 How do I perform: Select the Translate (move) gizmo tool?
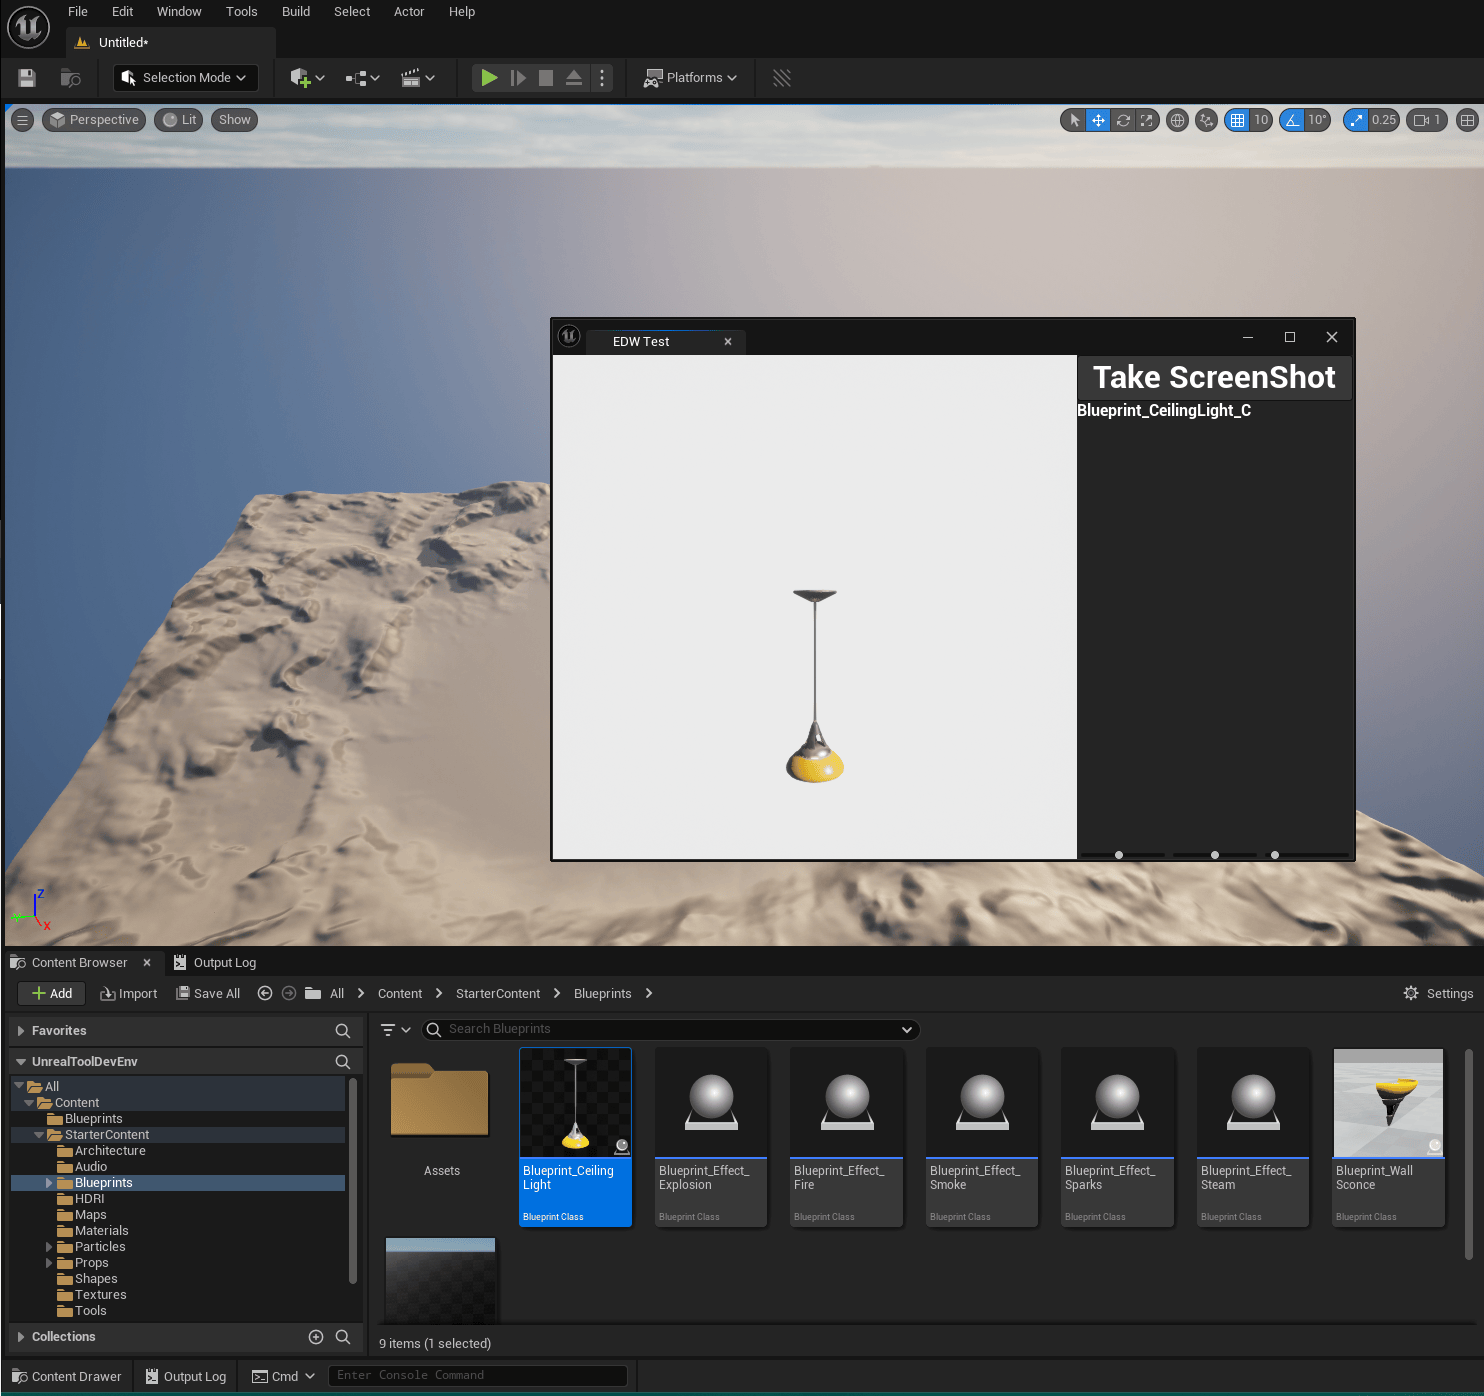1098,120
